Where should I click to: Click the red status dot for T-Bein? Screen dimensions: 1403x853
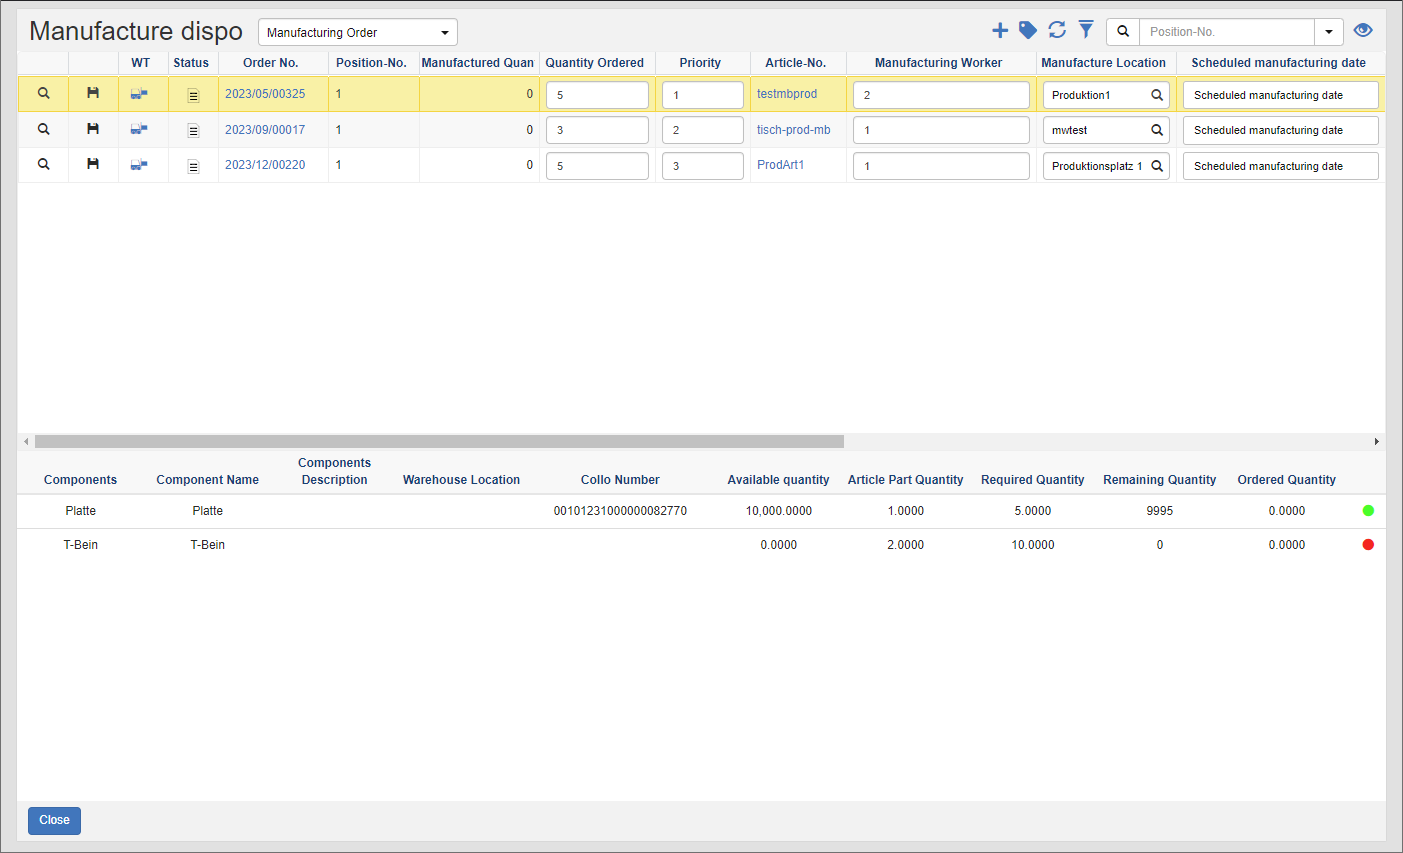[x=1368, y=545]
